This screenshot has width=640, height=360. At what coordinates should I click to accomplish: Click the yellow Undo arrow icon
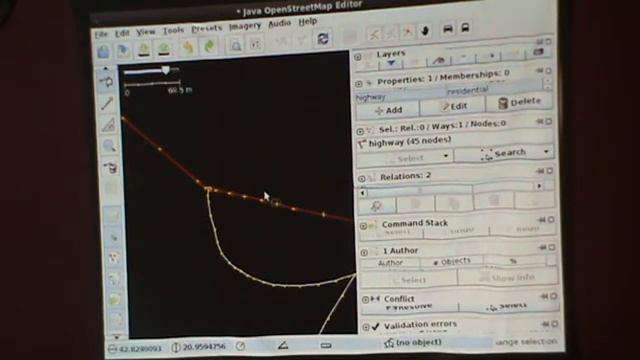tap(188, 47)
